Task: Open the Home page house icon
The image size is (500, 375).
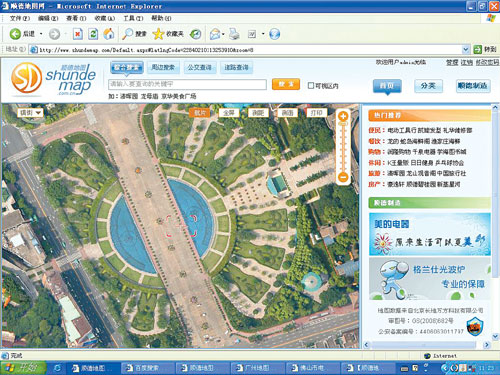Action: pos(108,34)
